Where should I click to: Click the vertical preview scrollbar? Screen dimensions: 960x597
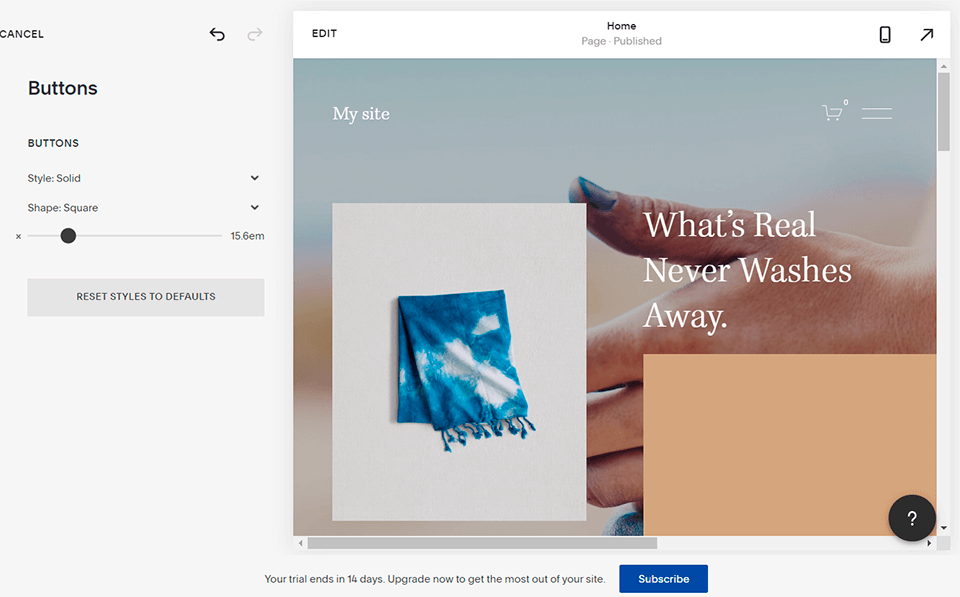tap(942, 105)
